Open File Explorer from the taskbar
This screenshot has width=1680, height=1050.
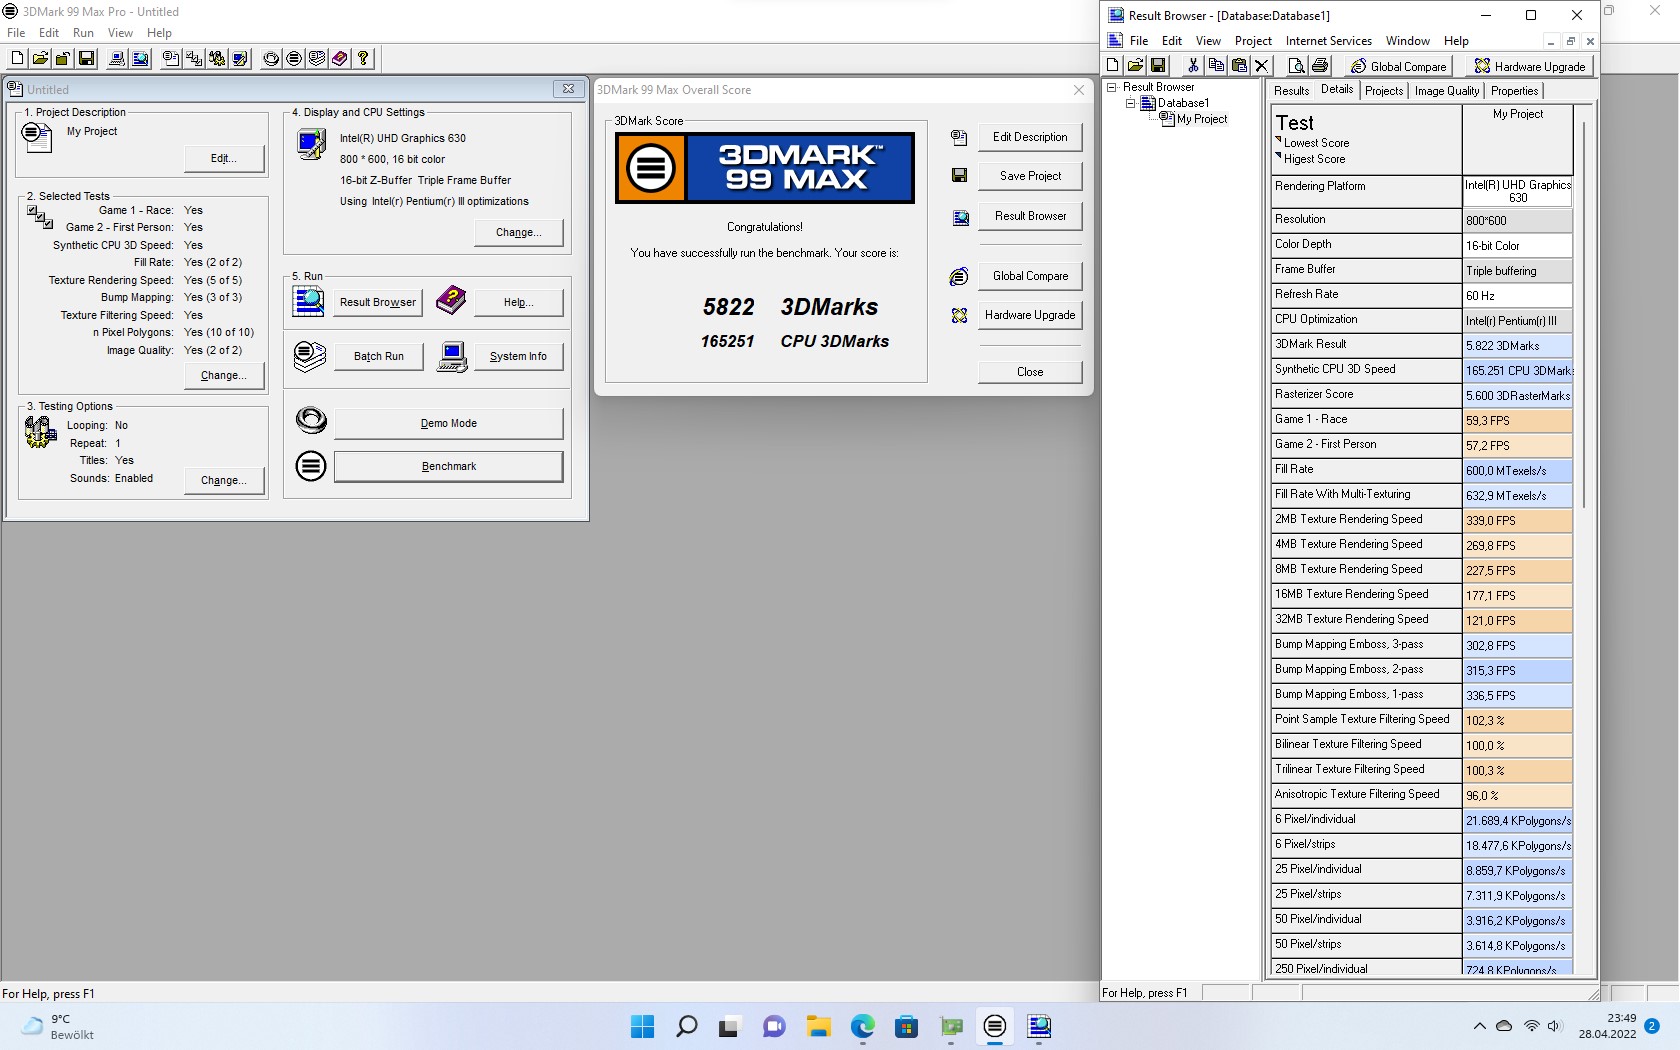(818, 1026)
